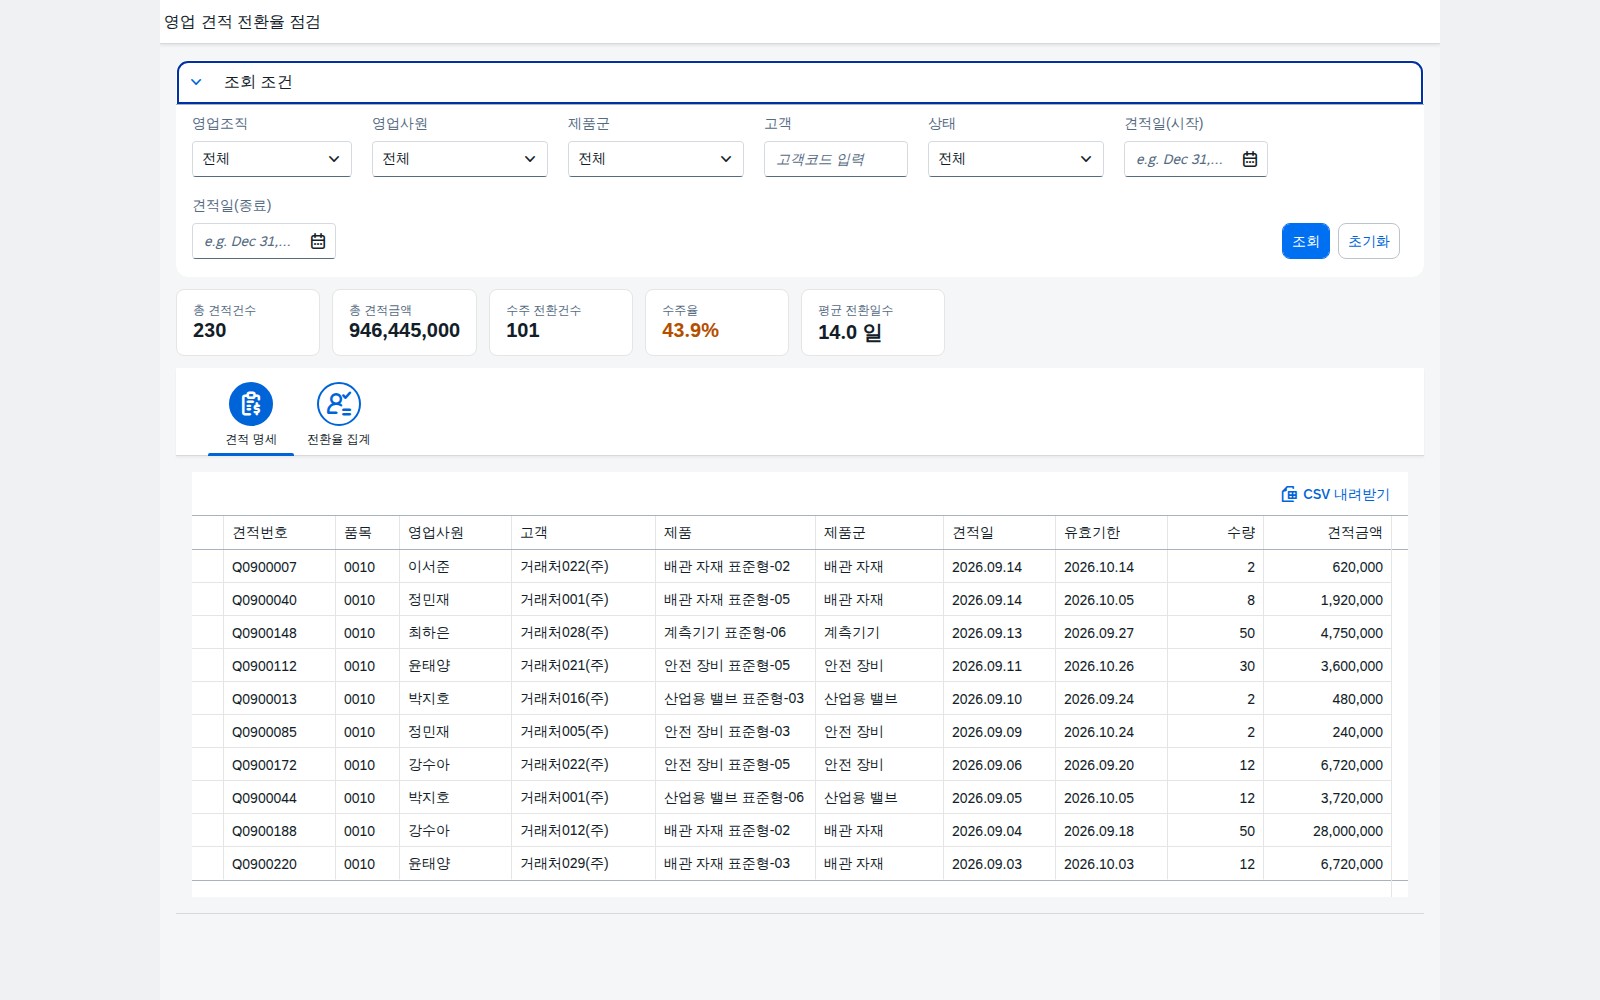This screenshot has width=1600, height=1000.
Task: Switch to 견적 명세 tab label
Action: pyautogui.click(x=251, y=440)
